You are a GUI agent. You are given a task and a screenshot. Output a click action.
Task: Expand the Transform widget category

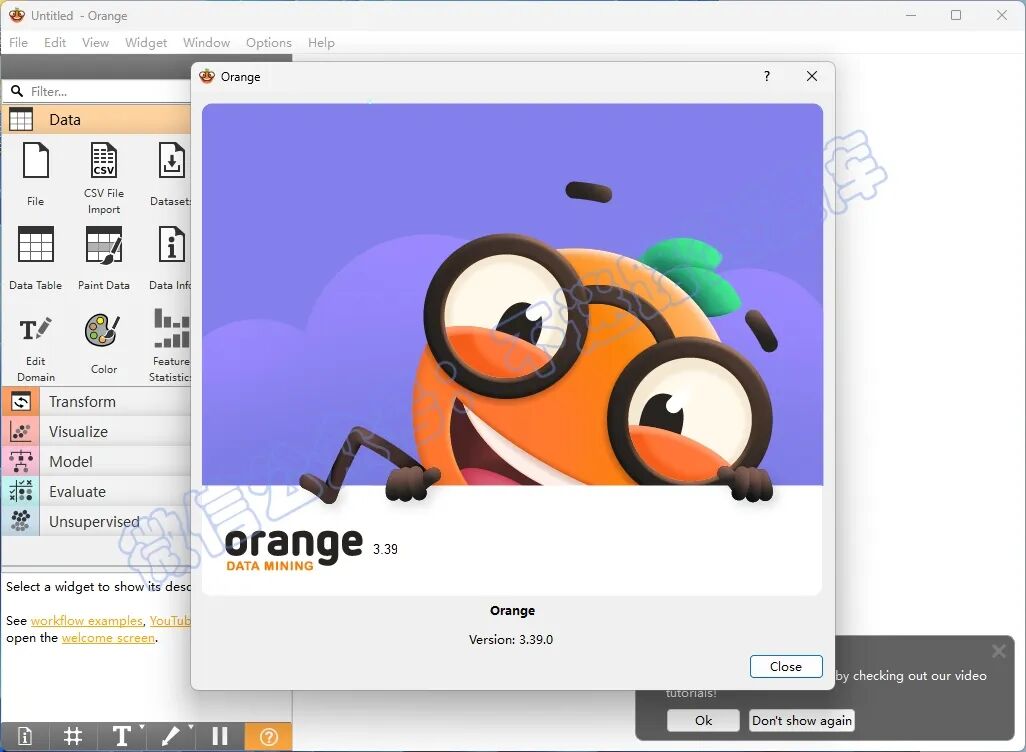coord(96,401)
